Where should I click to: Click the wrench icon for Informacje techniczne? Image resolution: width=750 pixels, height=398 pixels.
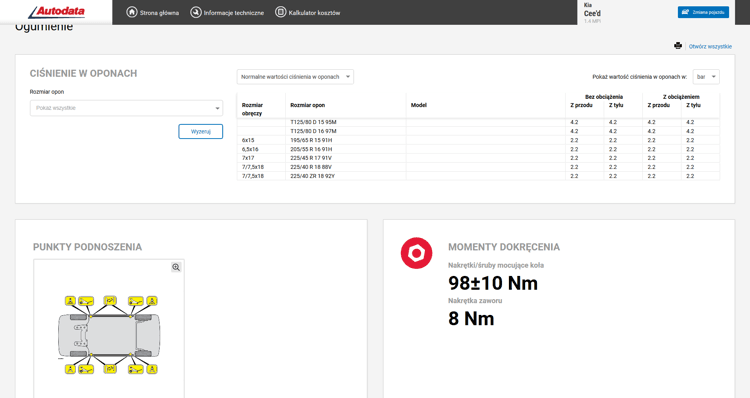coord(196,12)
